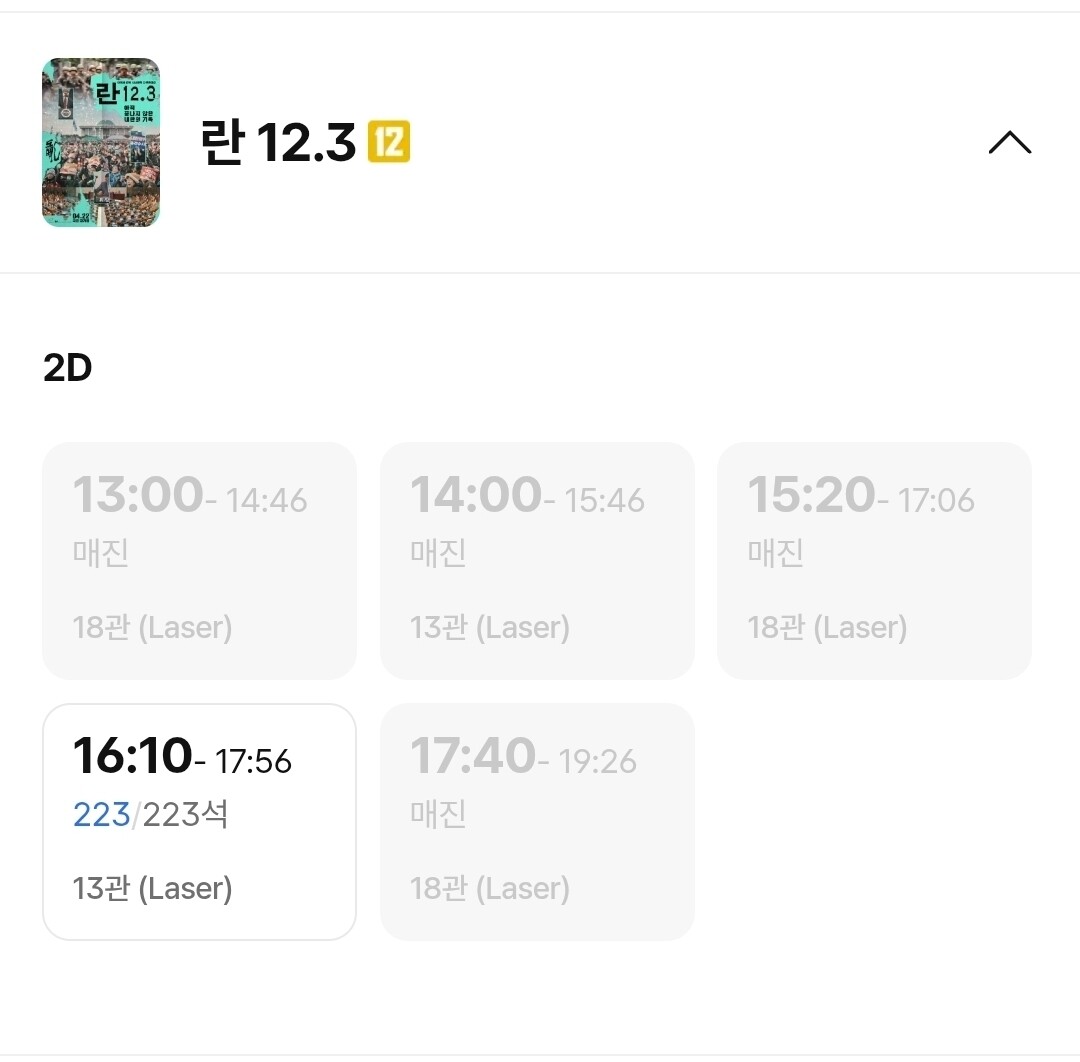Screen dimensions: 1080x1062
Task: Click 13관 (Laser) in the 14:00 card
Action: (x=490, y=627)
